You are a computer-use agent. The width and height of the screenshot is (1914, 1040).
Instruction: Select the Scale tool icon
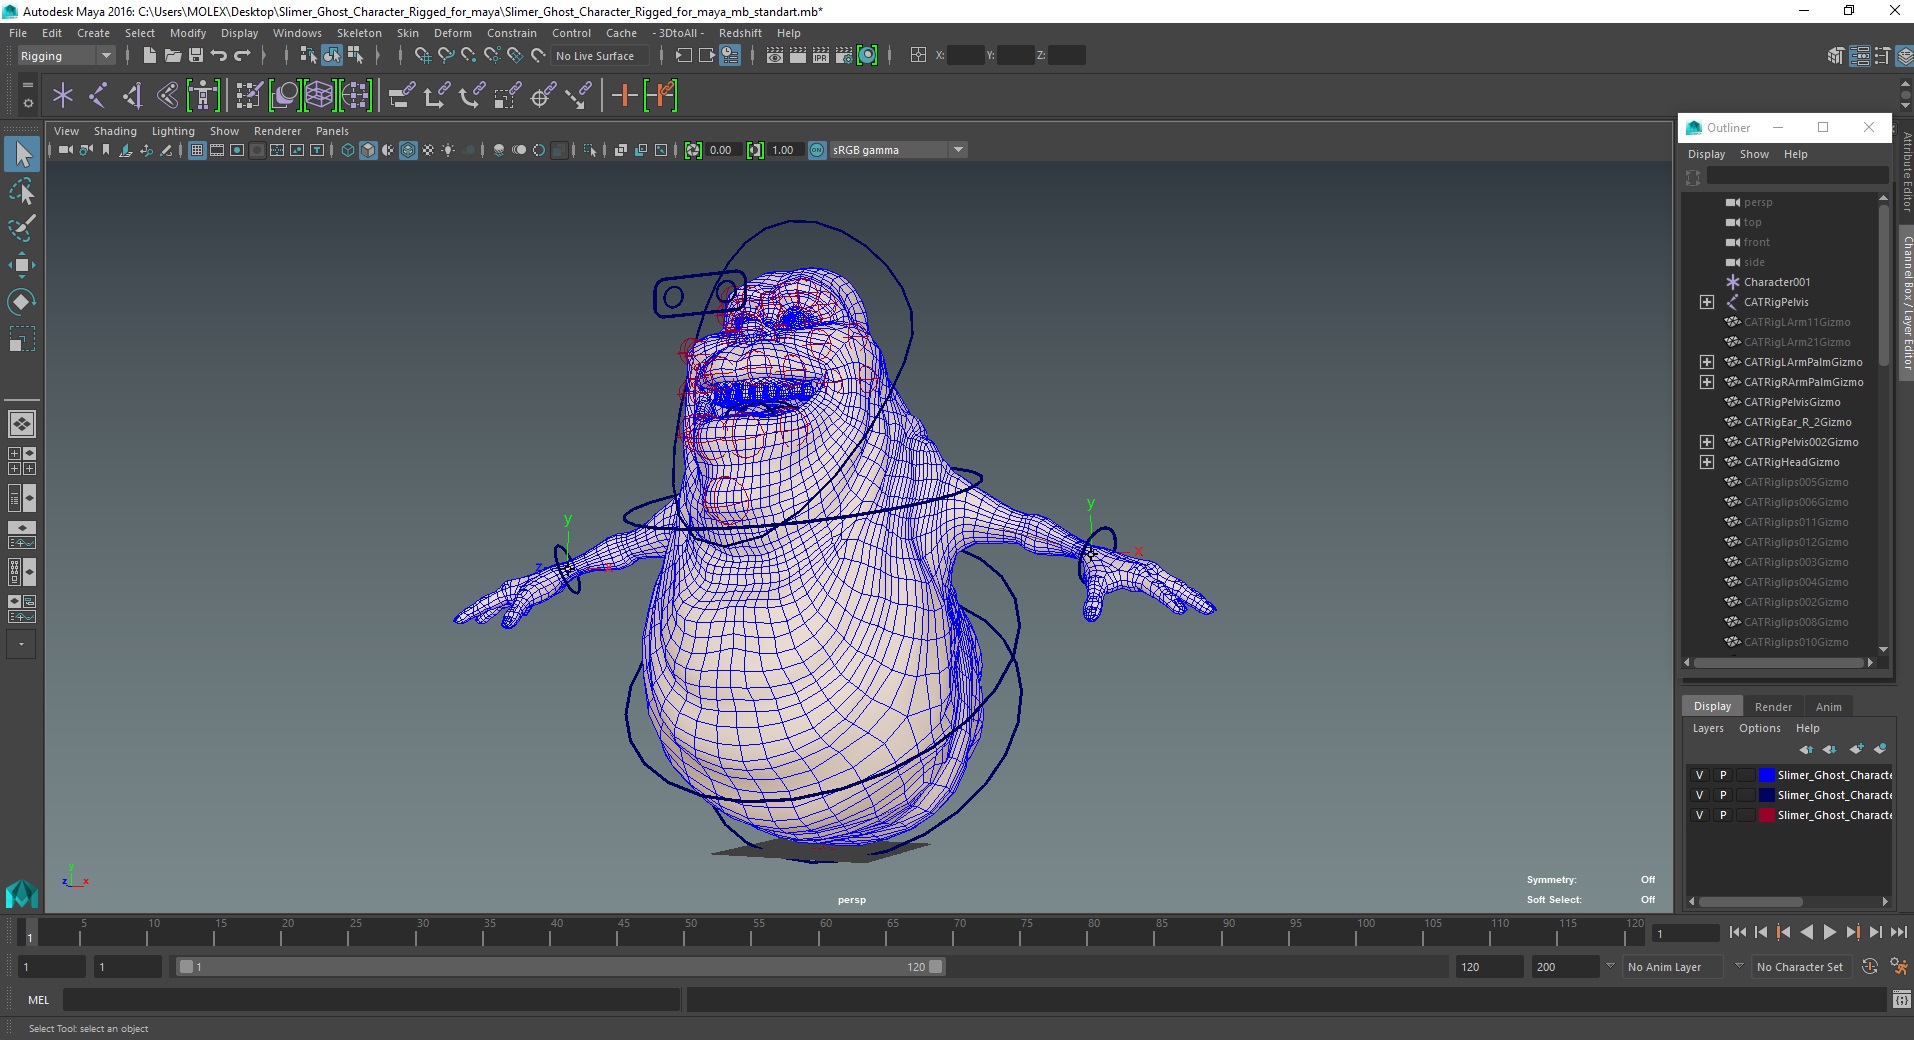point(22,339)
